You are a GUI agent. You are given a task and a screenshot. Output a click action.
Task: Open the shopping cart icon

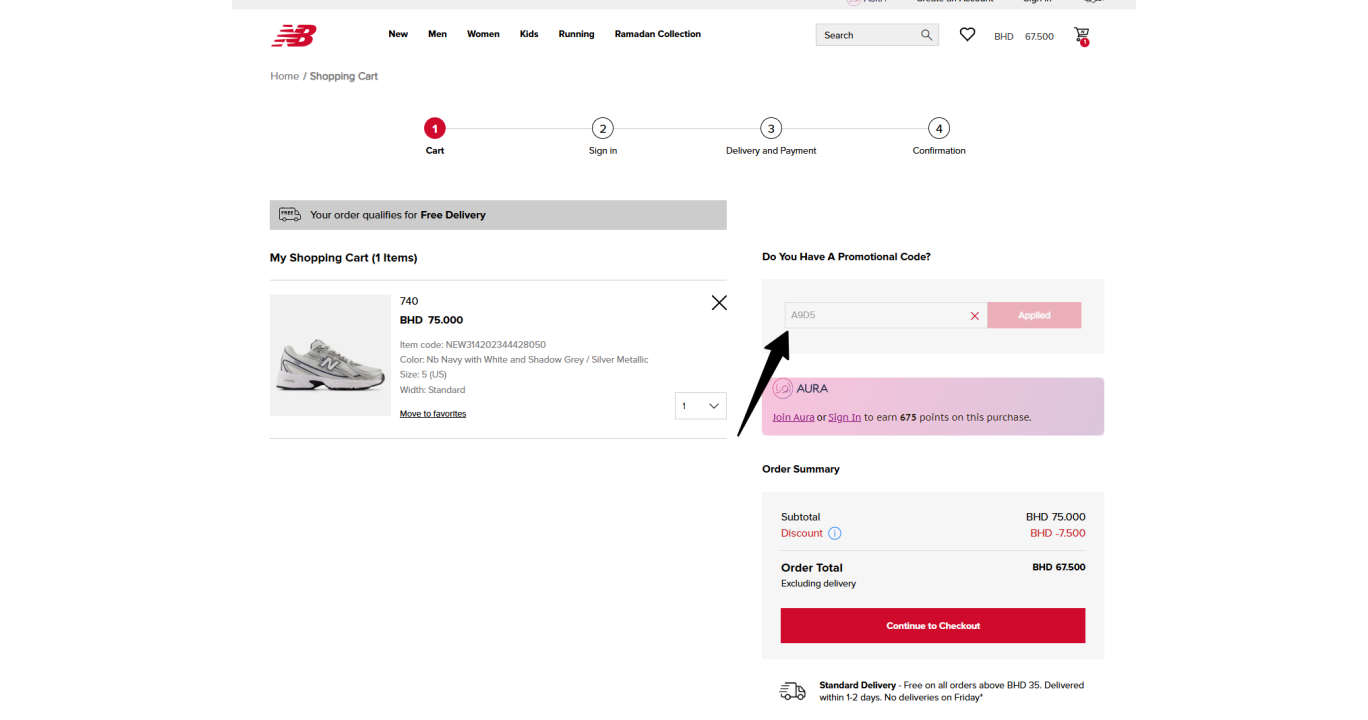1082,36
